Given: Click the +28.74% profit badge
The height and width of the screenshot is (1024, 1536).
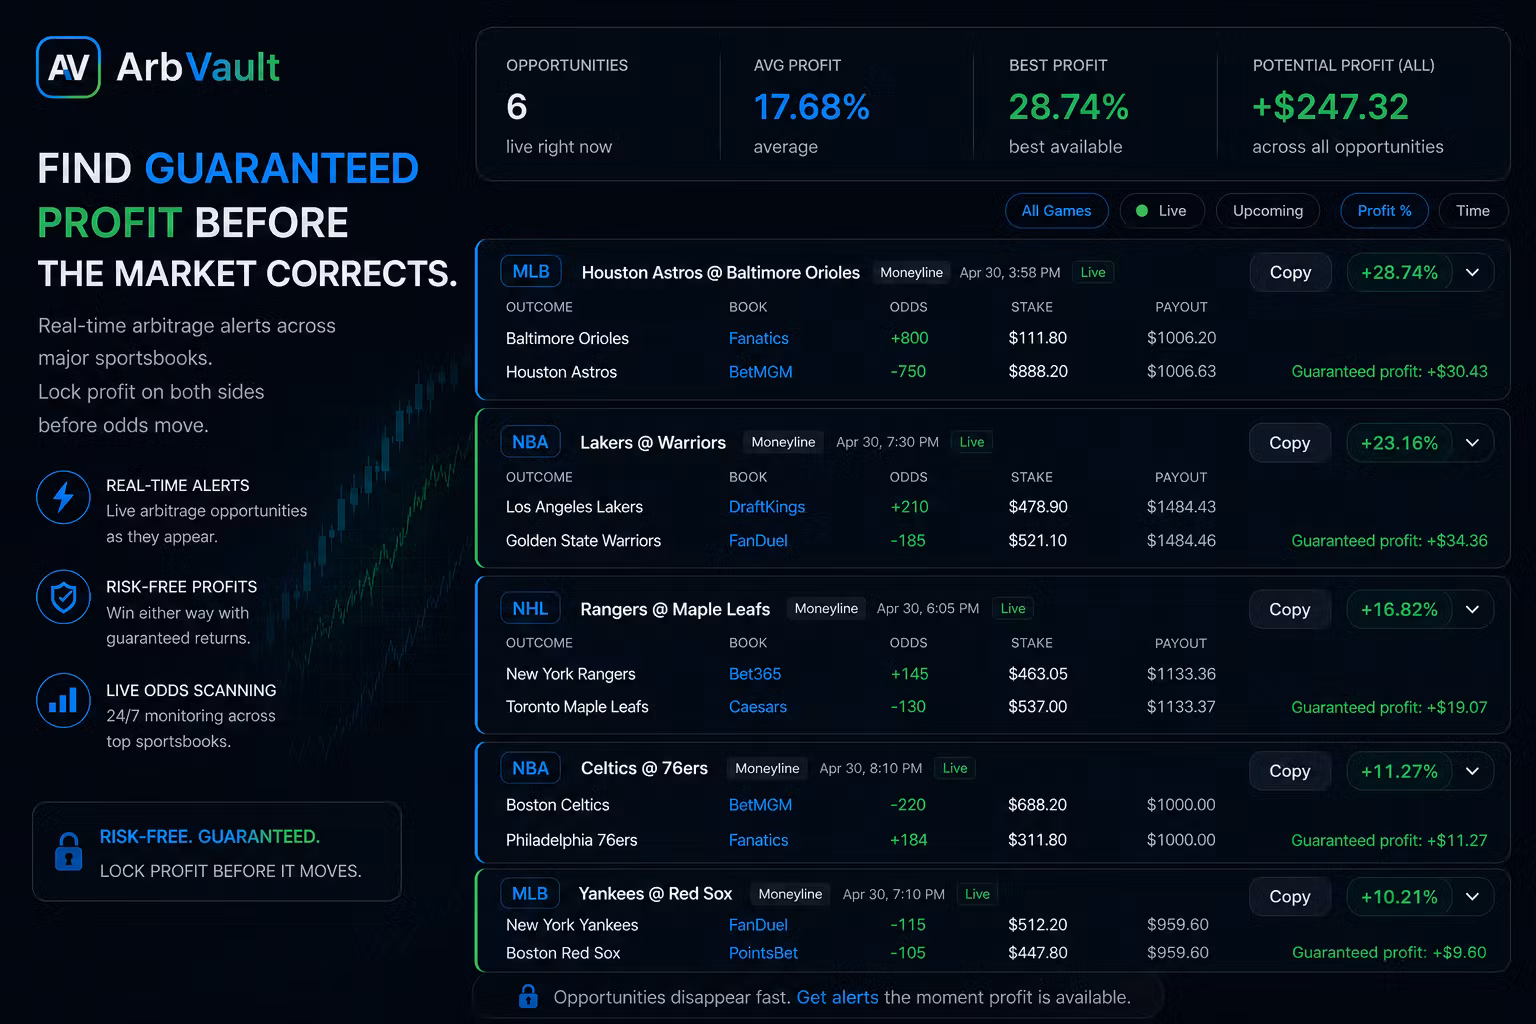Looking at the screenshot, I should (x=1399, y=272).
